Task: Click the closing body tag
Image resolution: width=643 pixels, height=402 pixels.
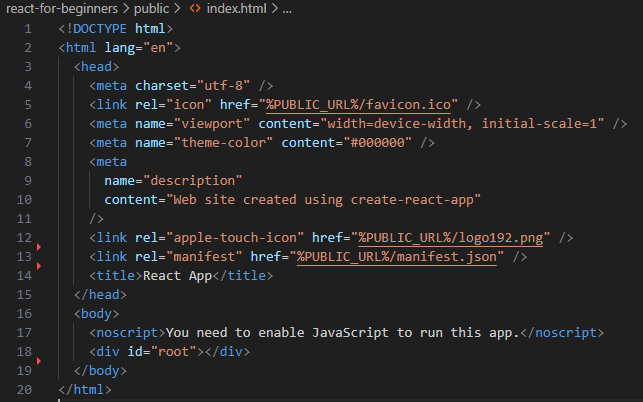Action: pos(100,371)
